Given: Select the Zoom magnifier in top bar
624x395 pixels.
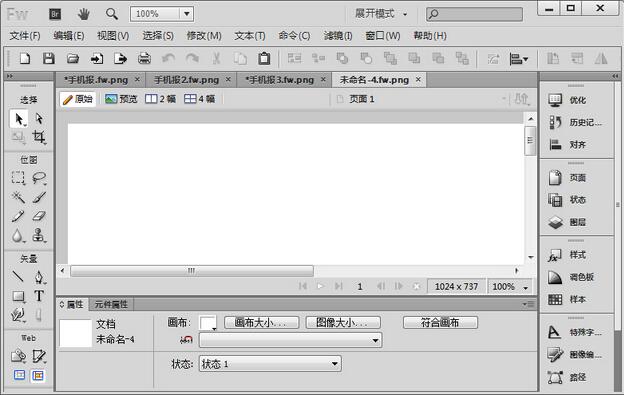Looking at the screenshot, I should coord(111,14).
